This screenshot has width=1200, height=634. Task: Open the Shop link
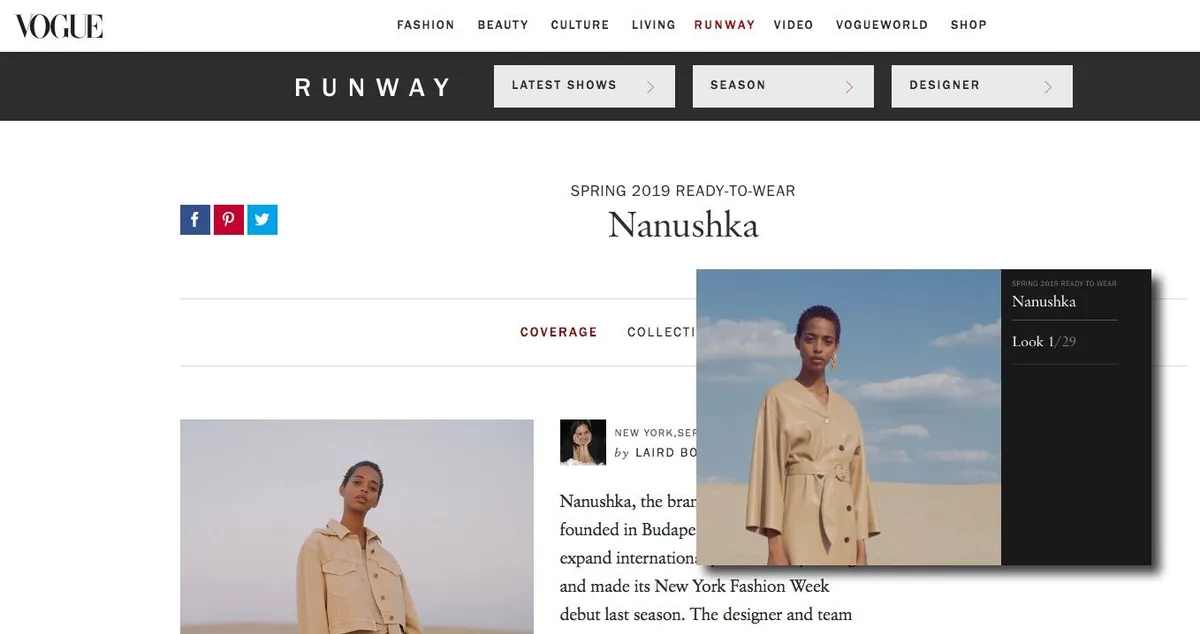click(969, 25)
